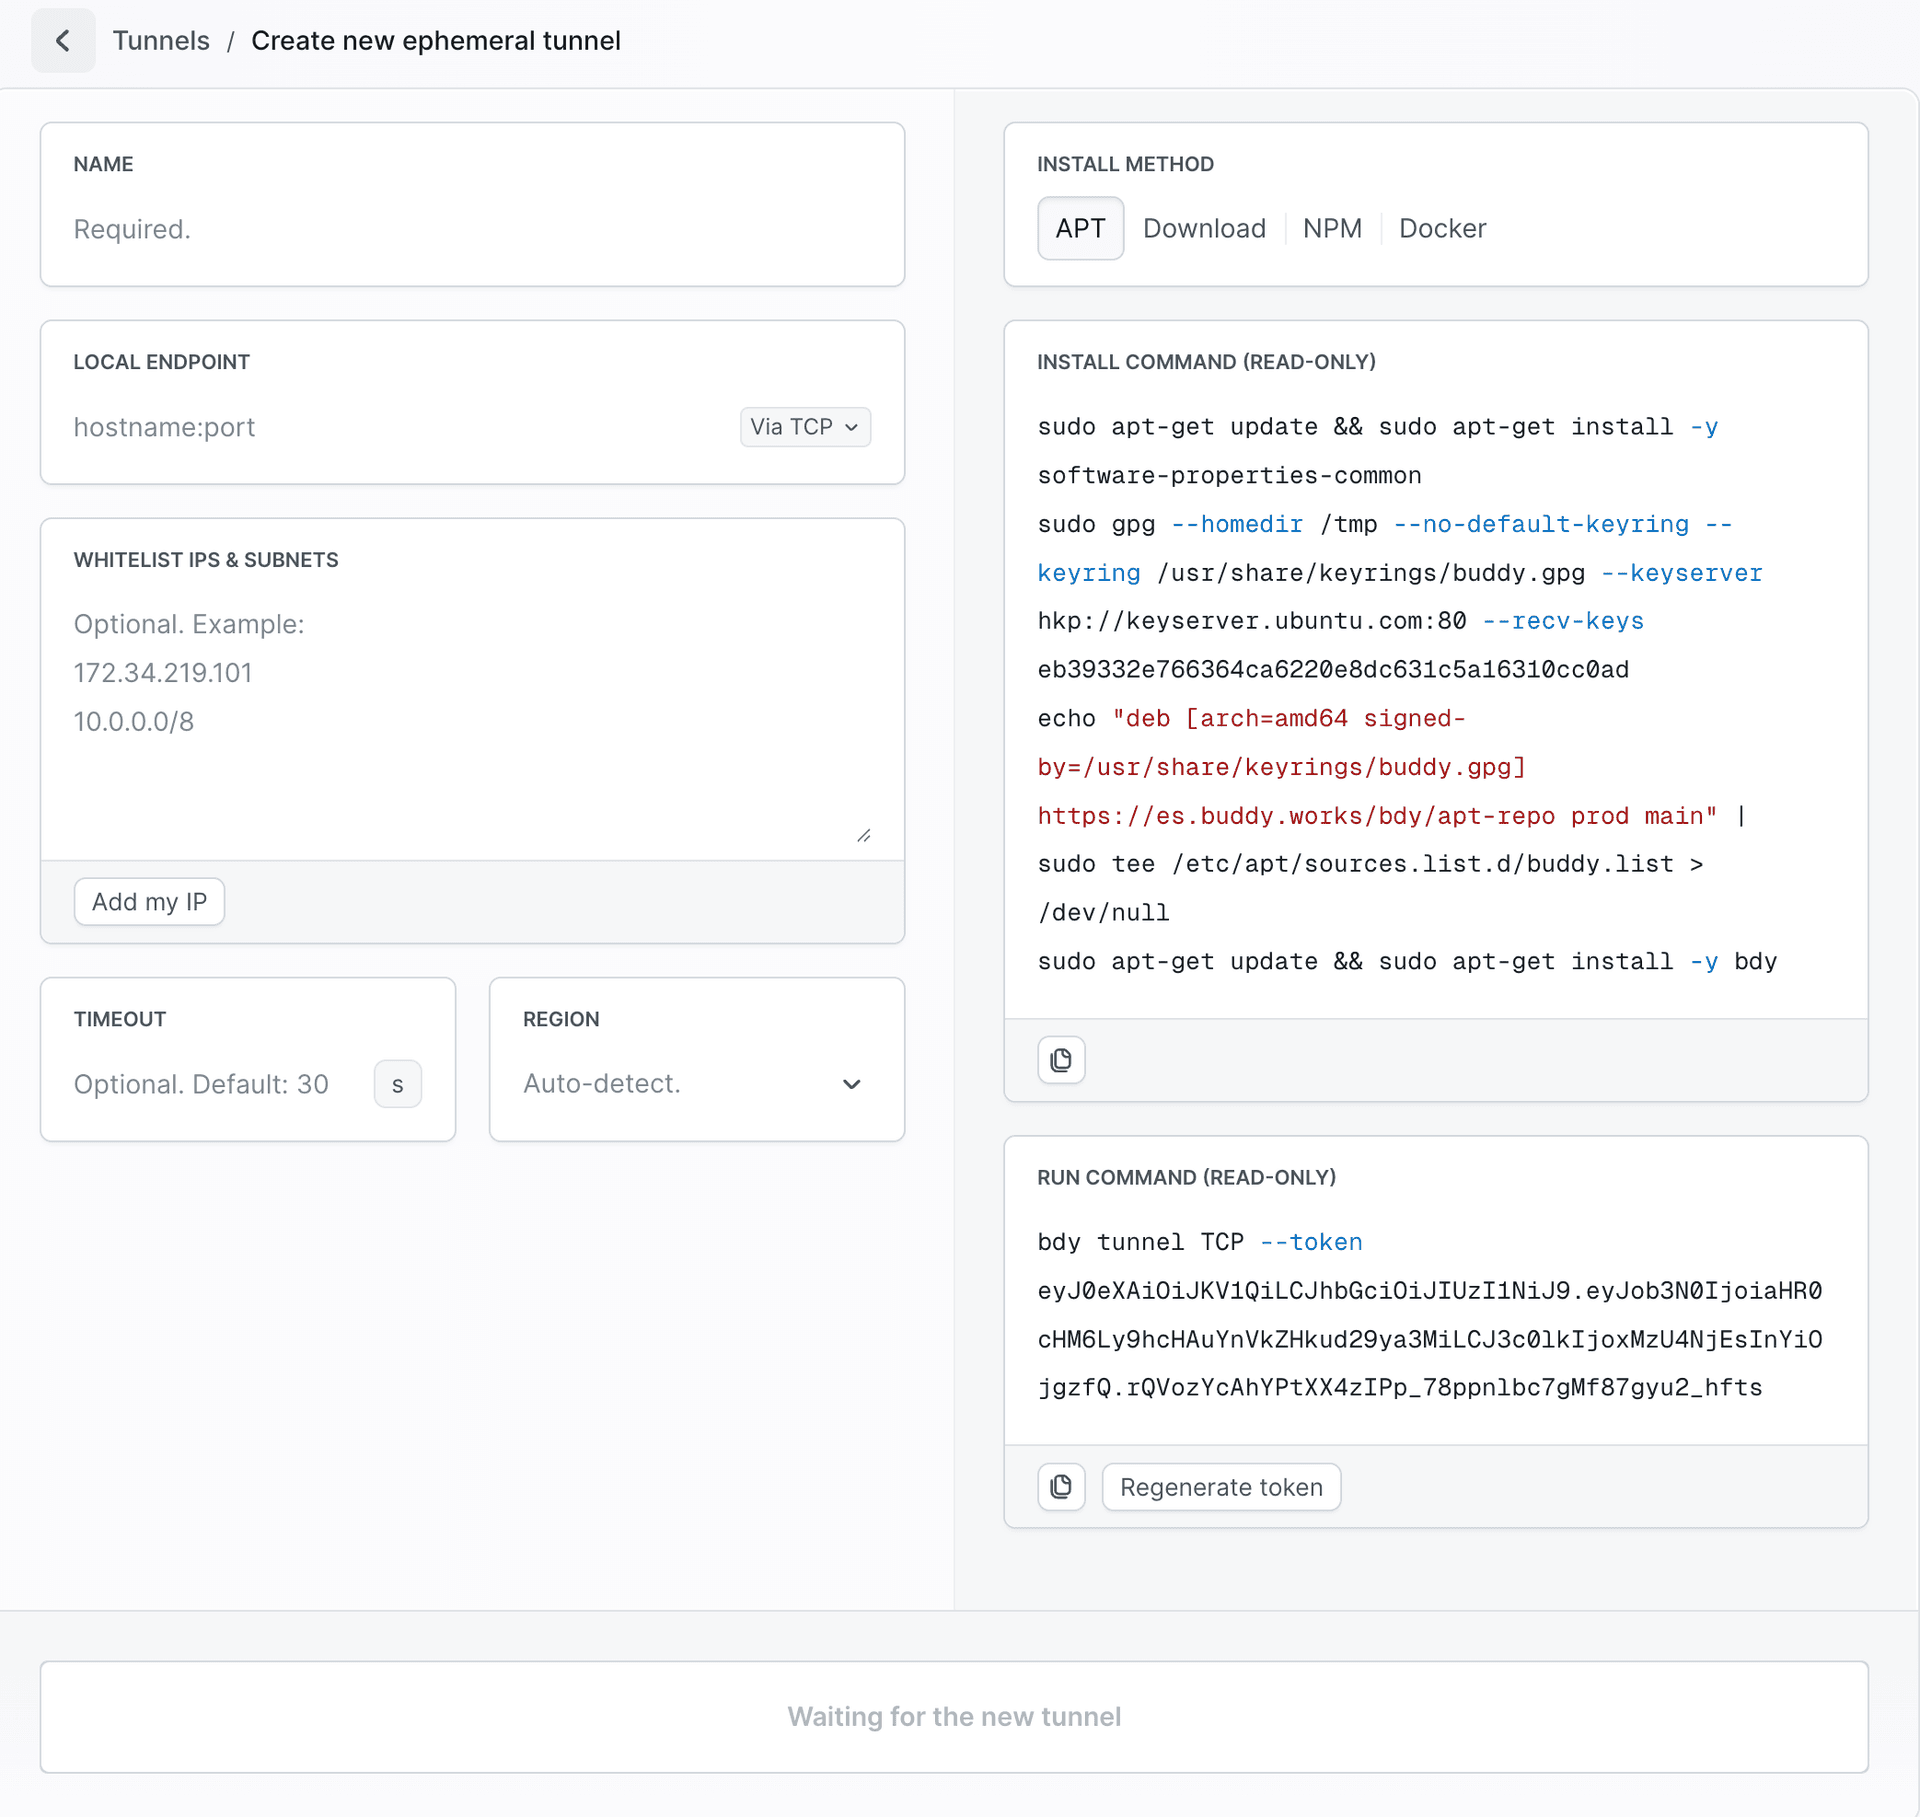Click the back arrow icon
The image size is (1920, 1817).
click(x=63, y=41)
